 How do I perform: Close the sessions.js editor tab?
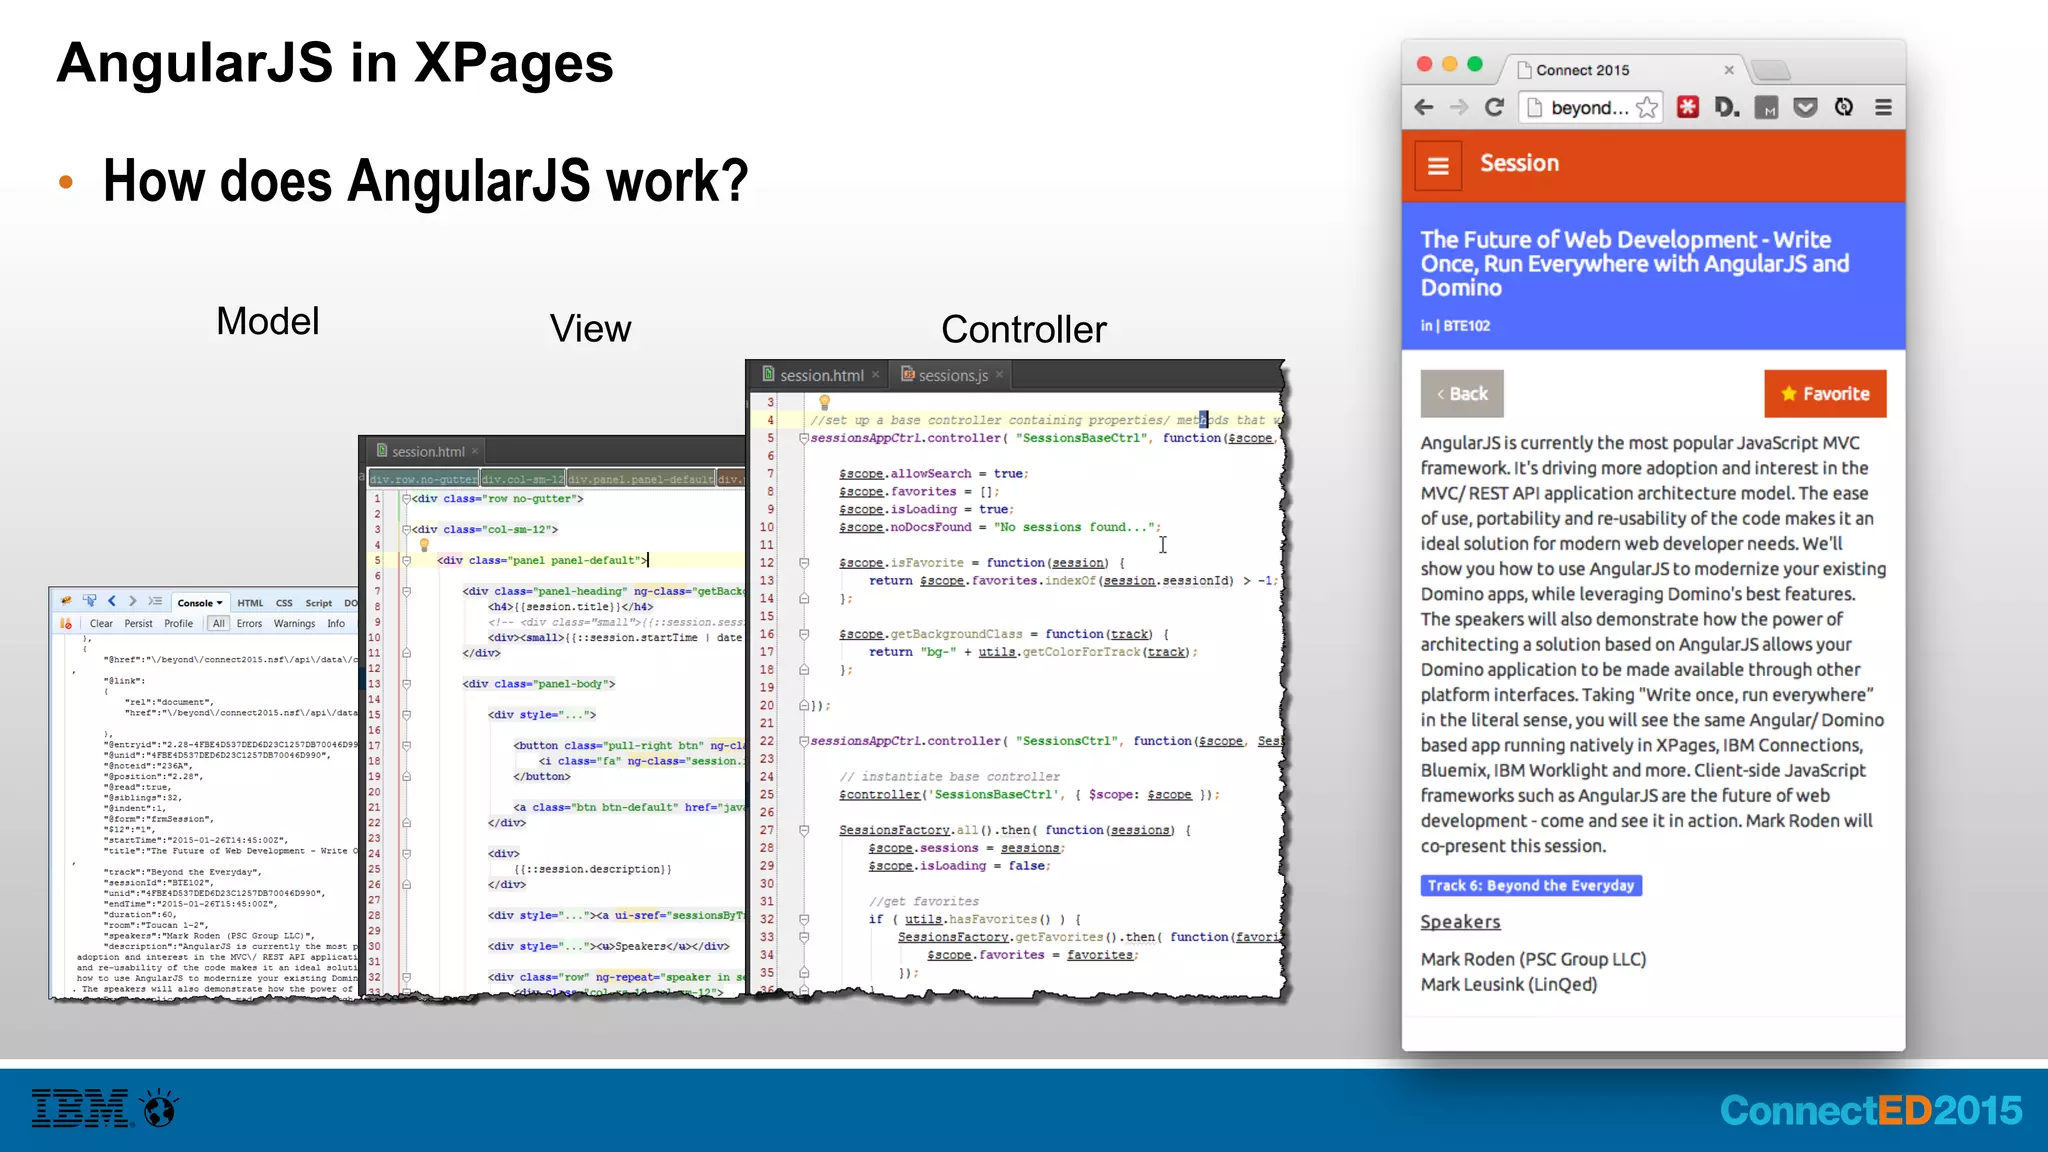999,375
